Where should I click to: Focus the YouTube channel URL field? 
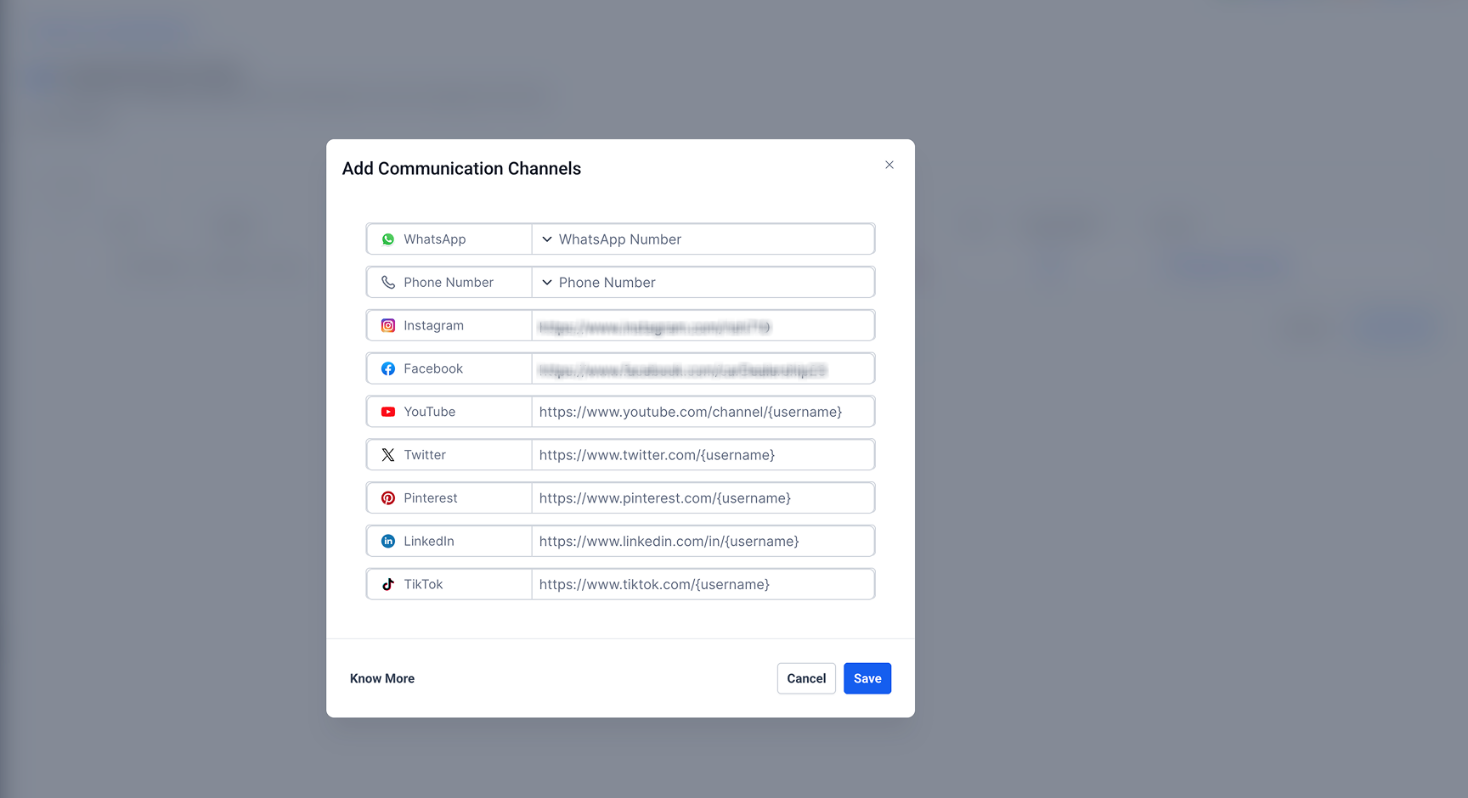[x=703, y=411]
